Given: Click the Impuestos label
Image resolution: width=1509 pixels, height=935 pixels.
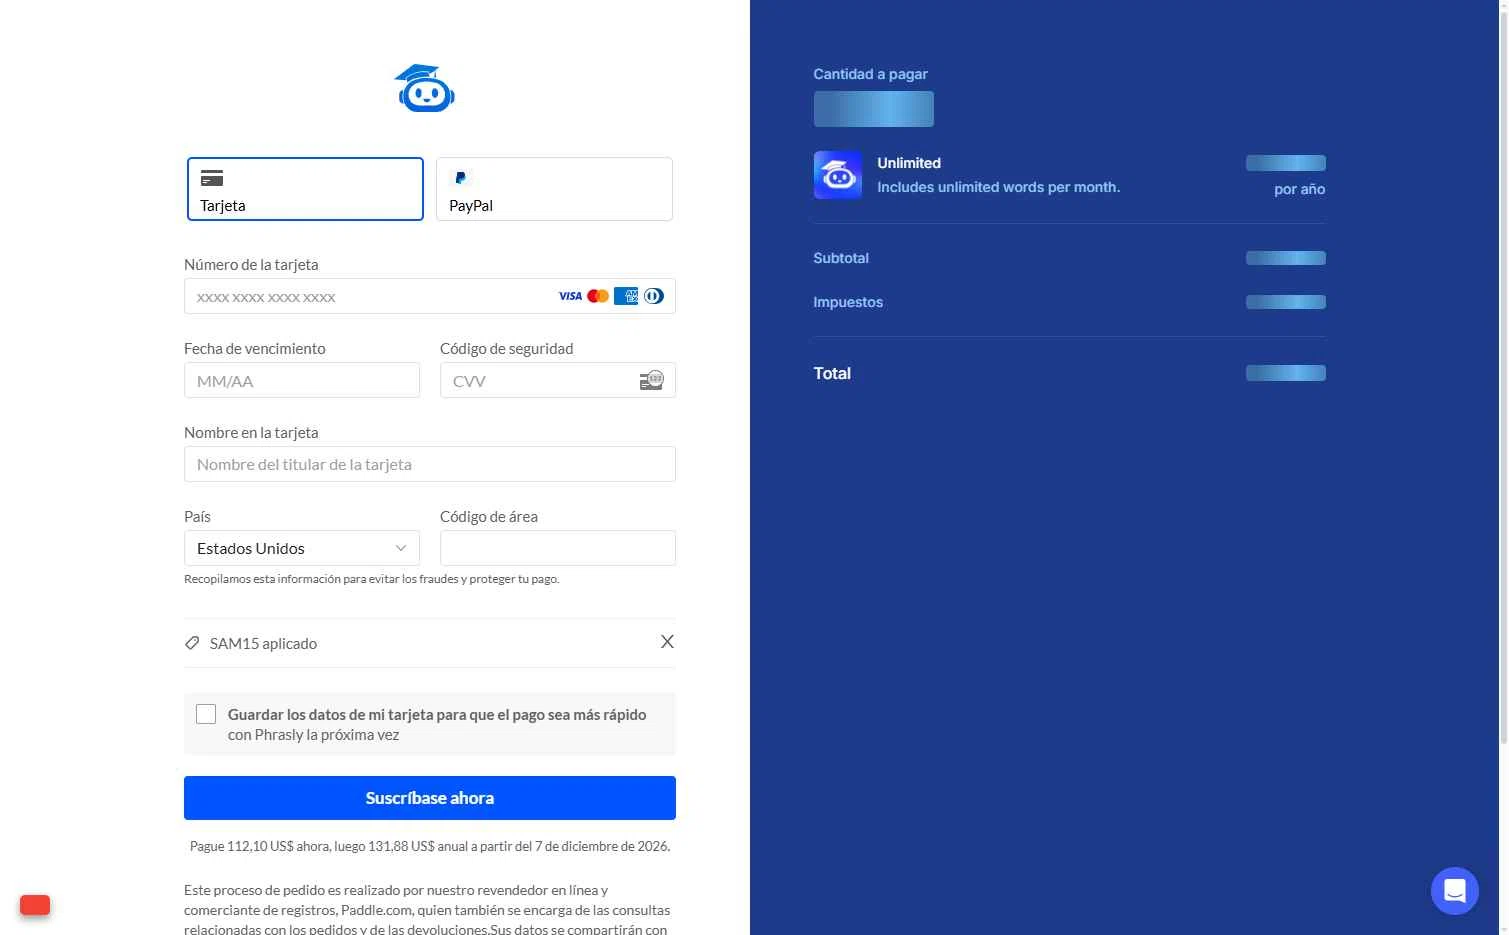Looking at the screenshot, I should click(848, 302).
